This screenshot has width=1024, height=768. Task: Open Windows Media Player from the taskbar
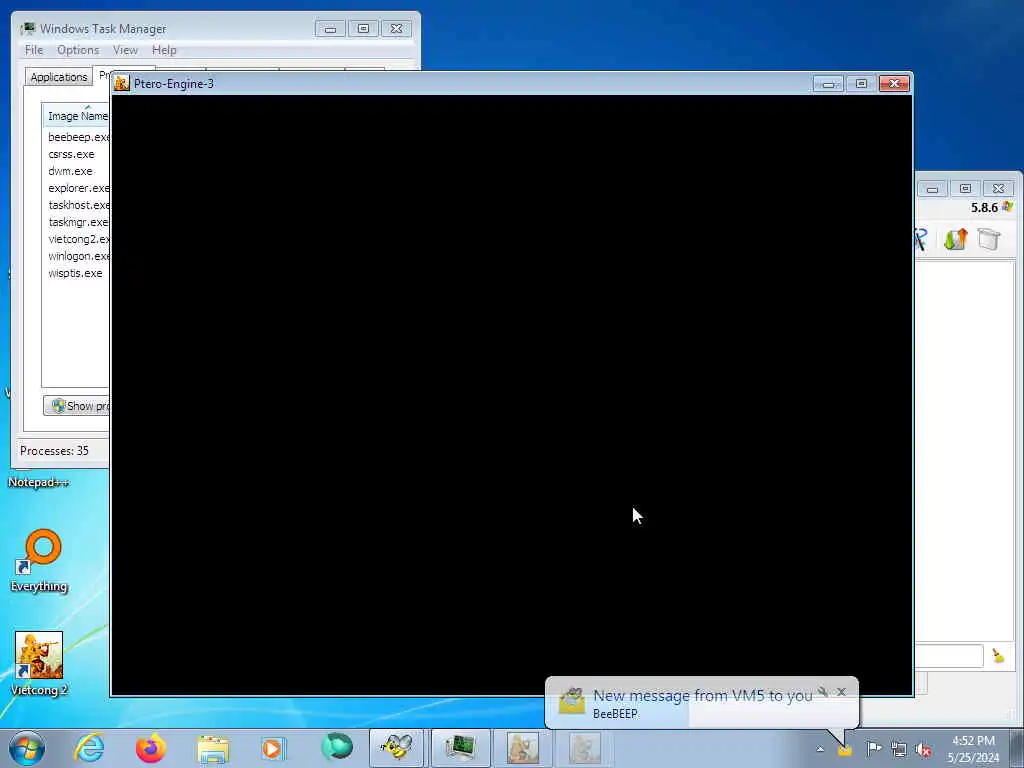point(273,748)
